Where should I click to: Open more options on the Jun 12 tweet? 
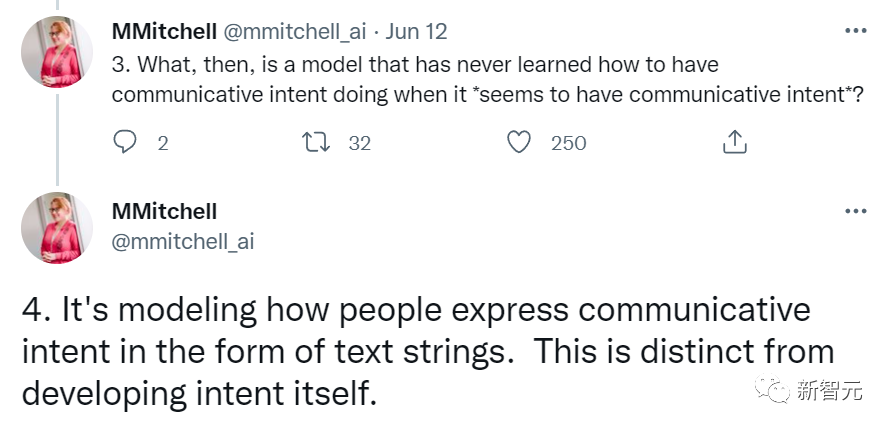click(x=855, y=31)
